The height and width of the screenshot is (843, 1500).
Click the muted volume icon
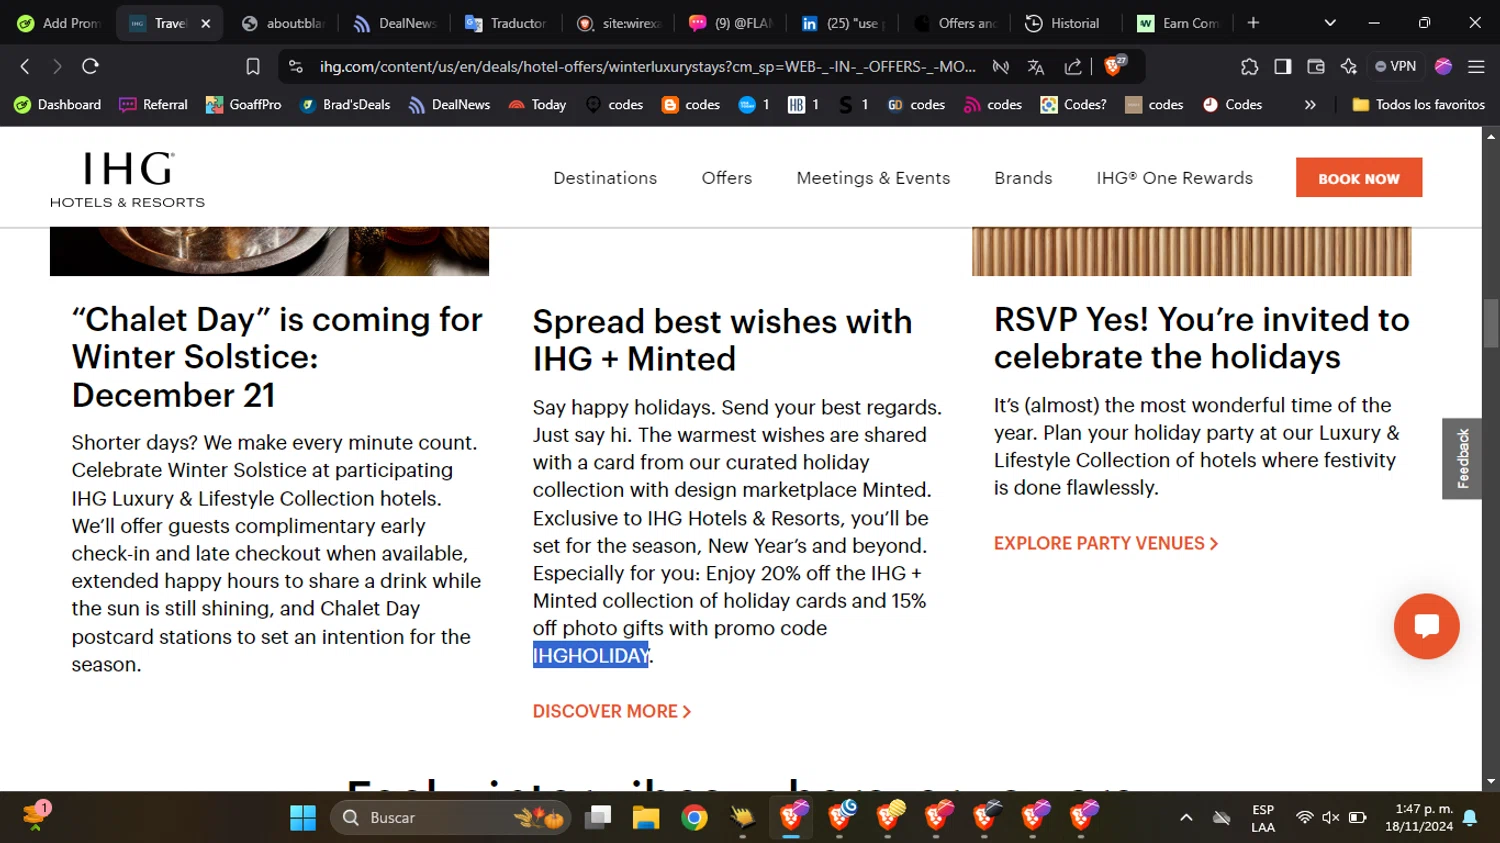1331,817
